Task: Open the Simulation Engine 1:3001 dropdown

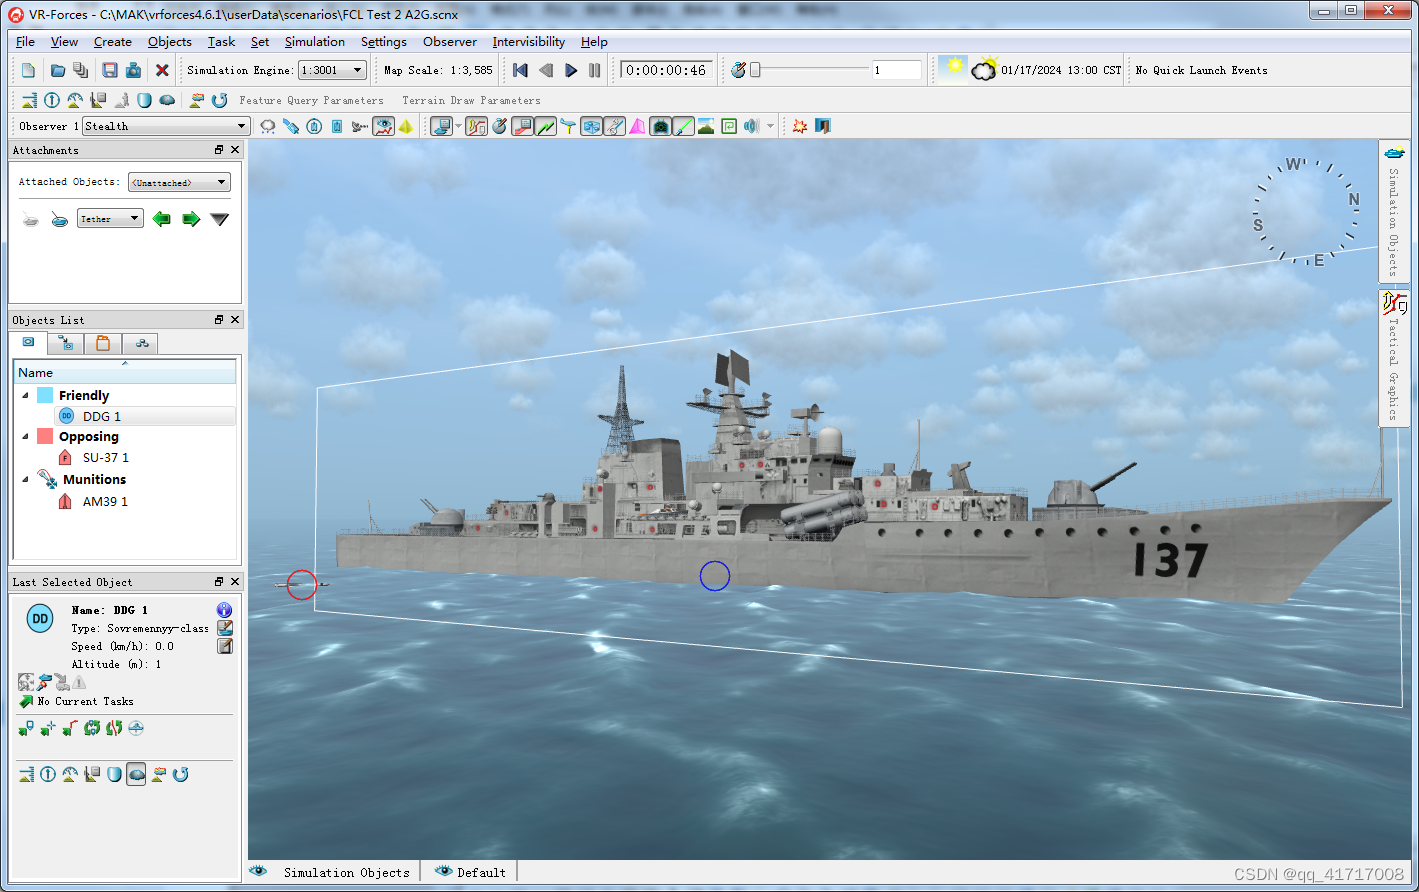Action: coord(333,70)
